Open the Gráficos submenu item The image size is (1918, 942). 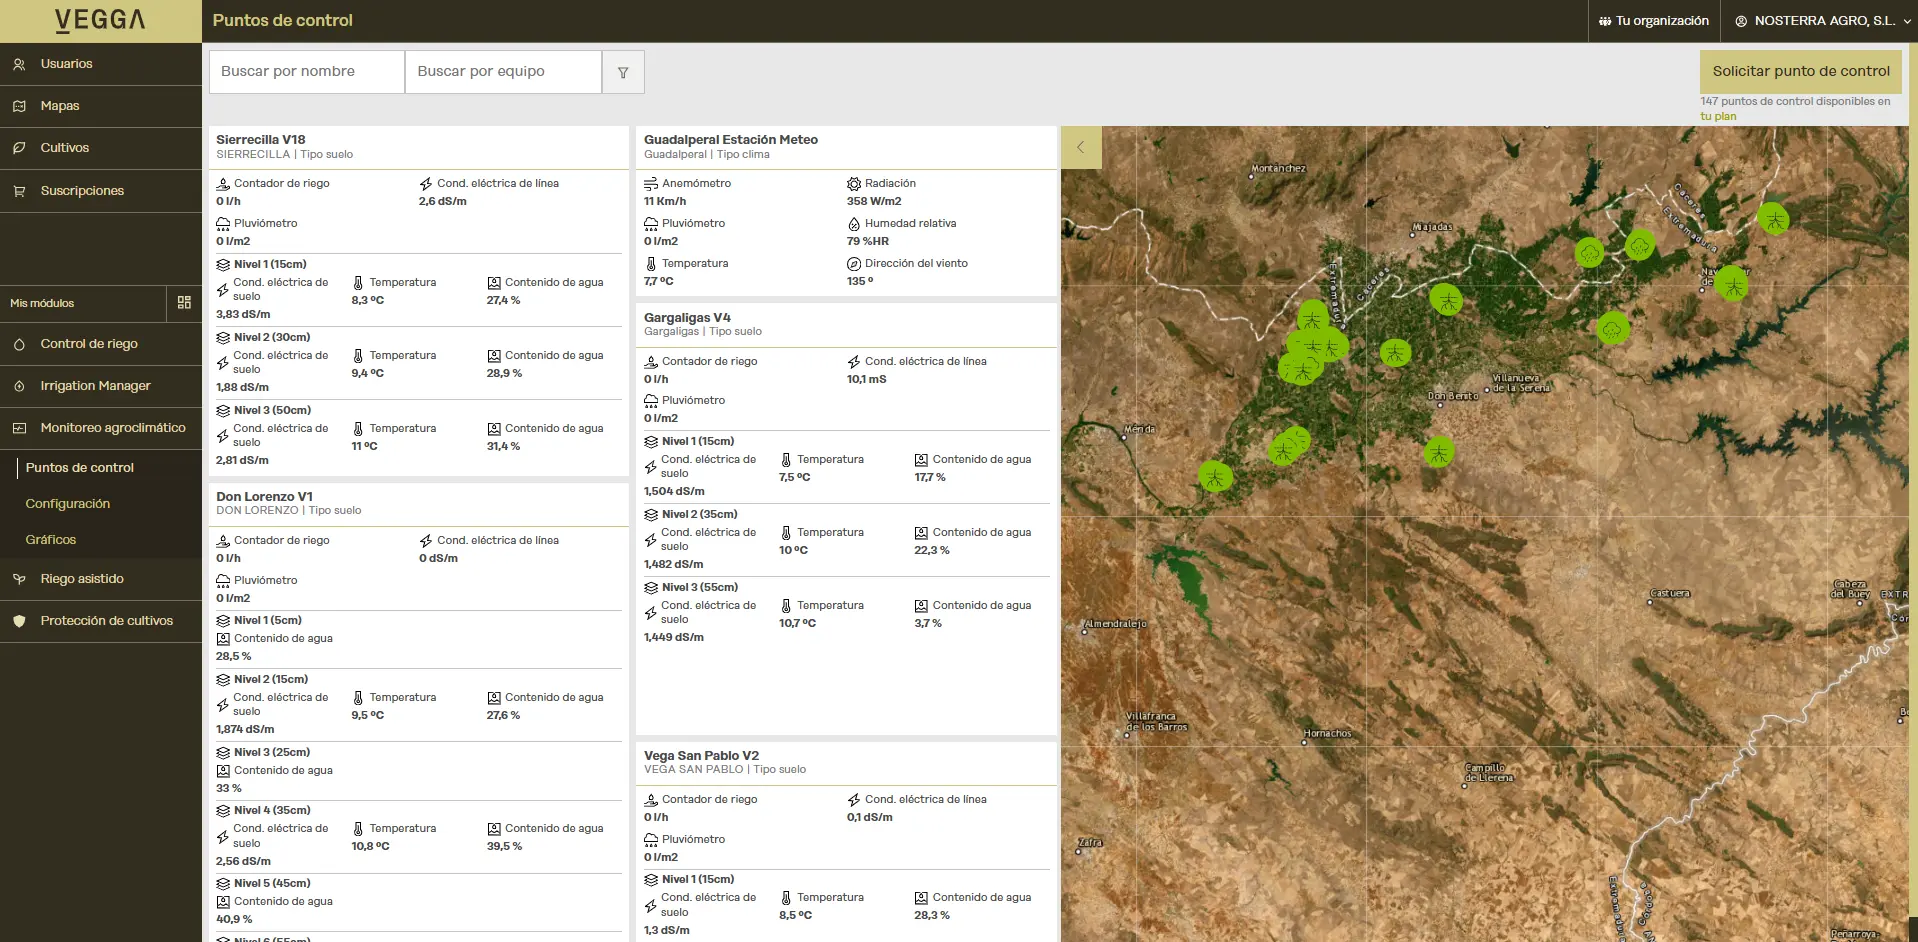point(51,540)
